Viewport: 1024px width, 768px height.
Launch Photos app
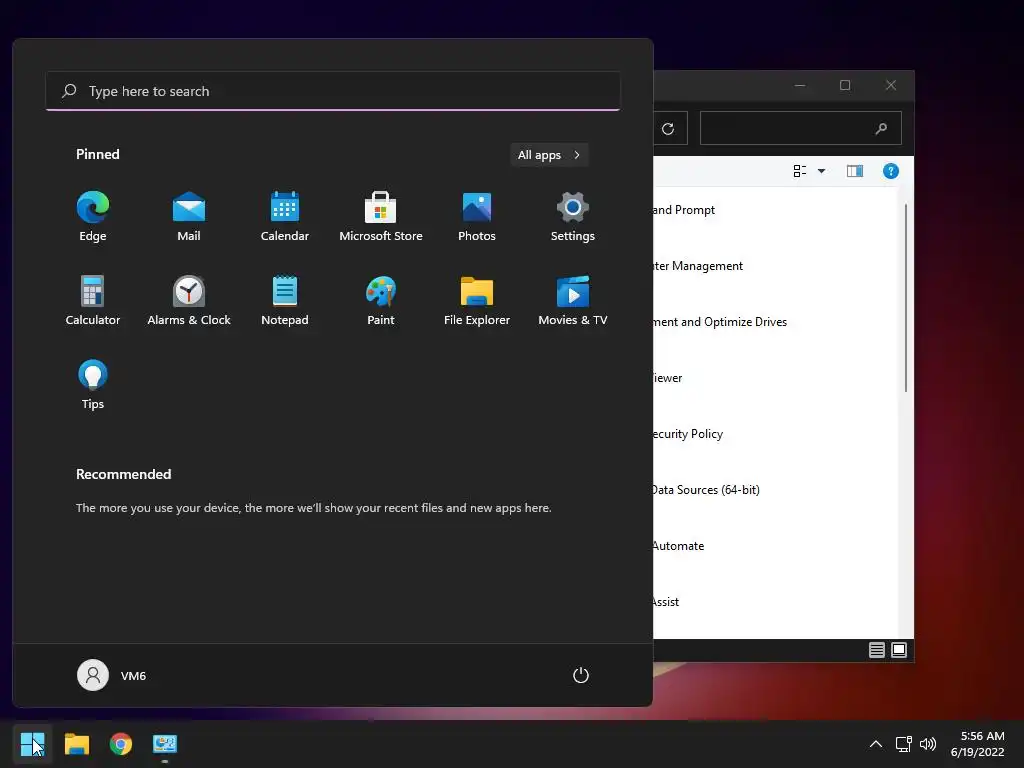point(477,217)
